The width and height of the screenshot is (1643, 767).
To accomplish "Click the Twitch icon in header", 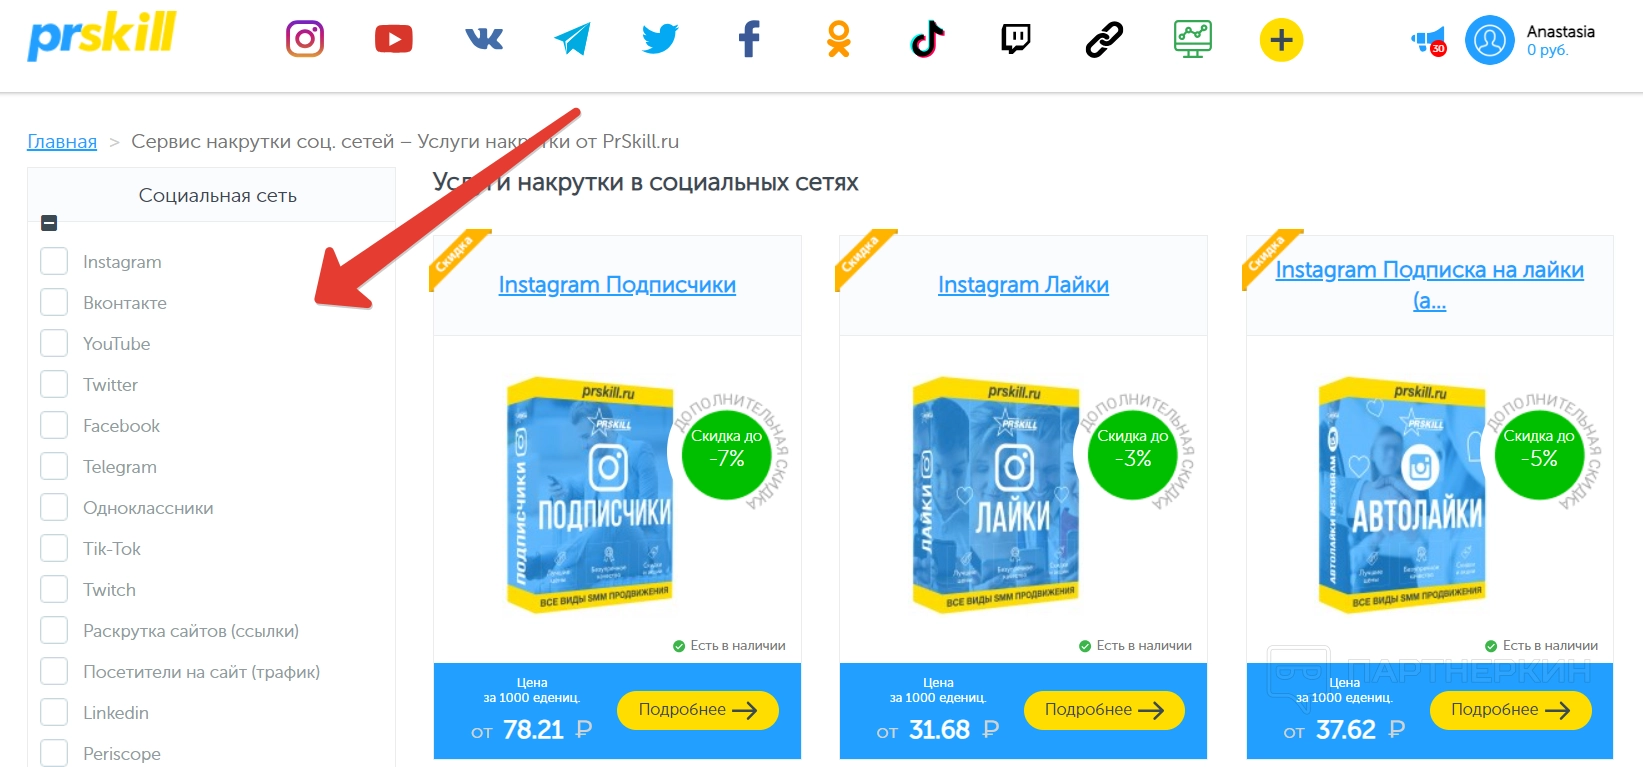I will [1016, 39].
